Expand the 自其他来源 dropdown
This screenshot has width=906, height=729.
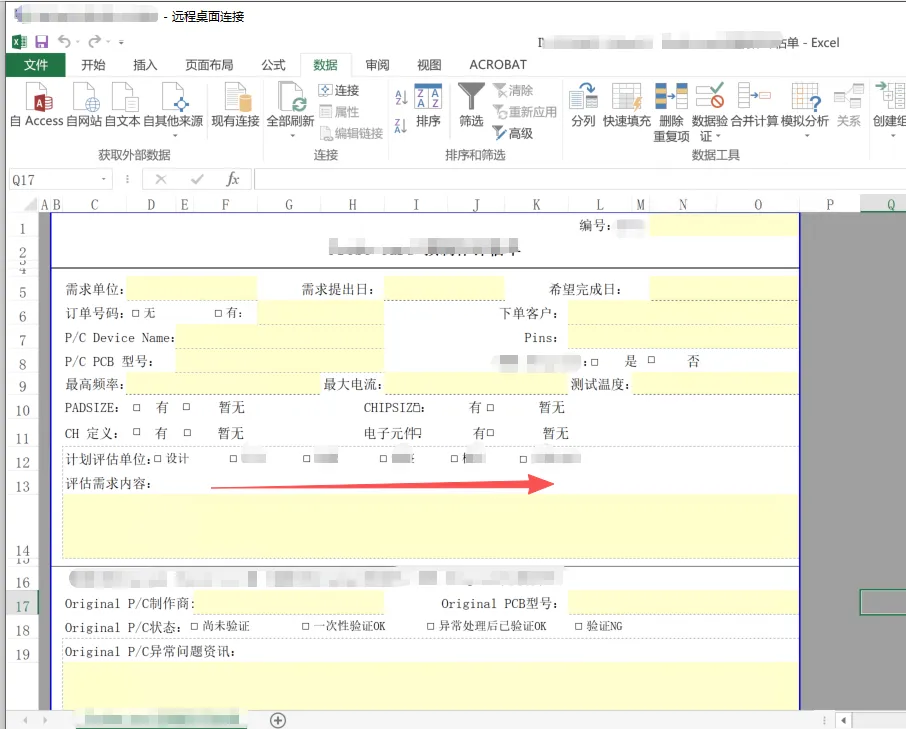tap(174, 136)
